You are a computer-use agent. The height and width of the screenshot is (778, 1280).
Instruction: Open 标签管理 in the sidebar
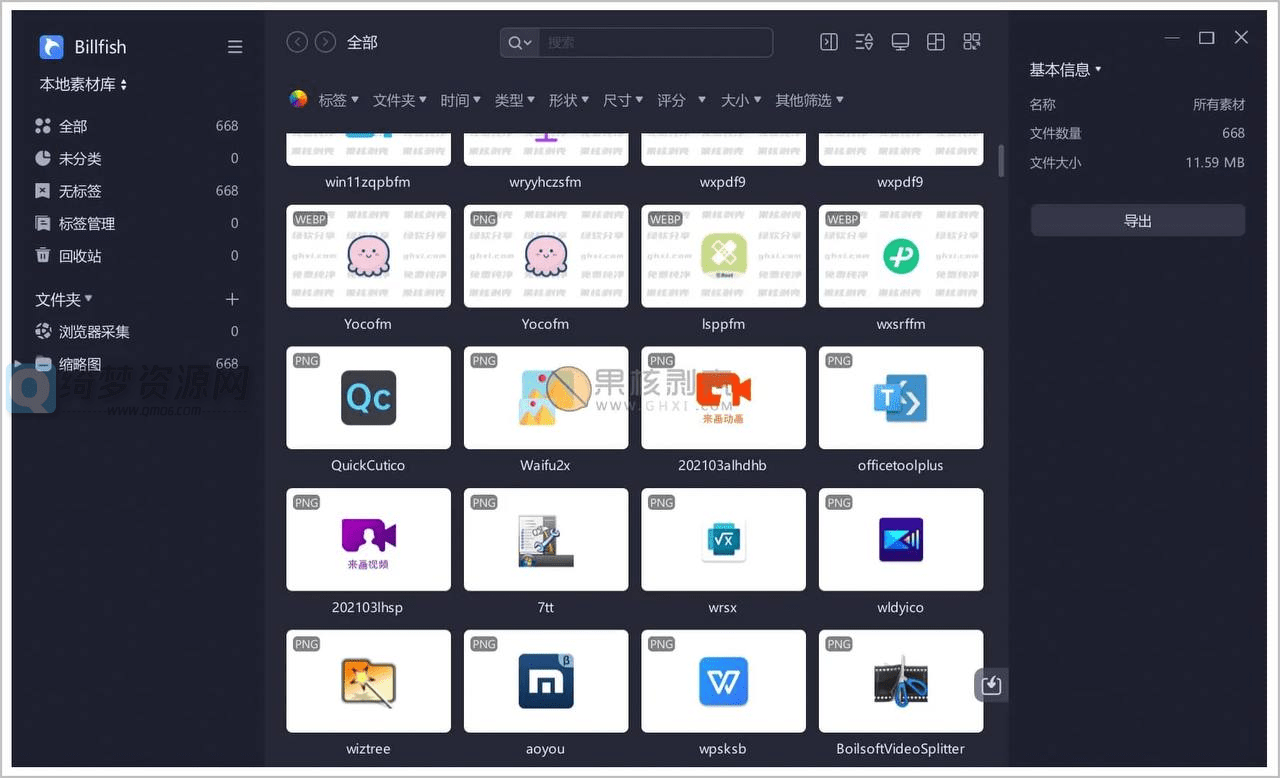tap(137, 223)
